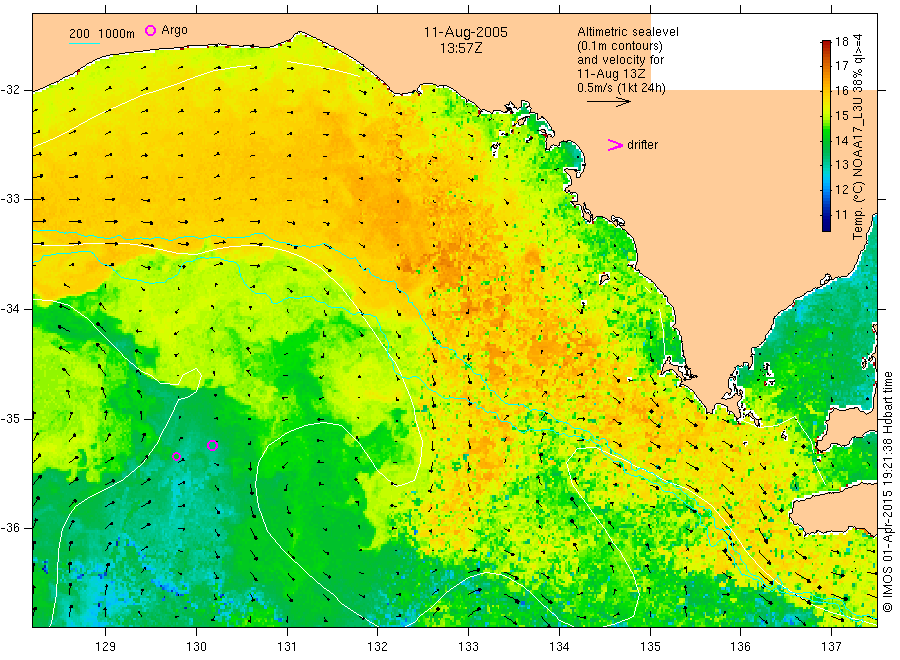This screenshot has width=900, height=660.
Task: Click the longitude 137 axis label
Action: coord(831,647)
